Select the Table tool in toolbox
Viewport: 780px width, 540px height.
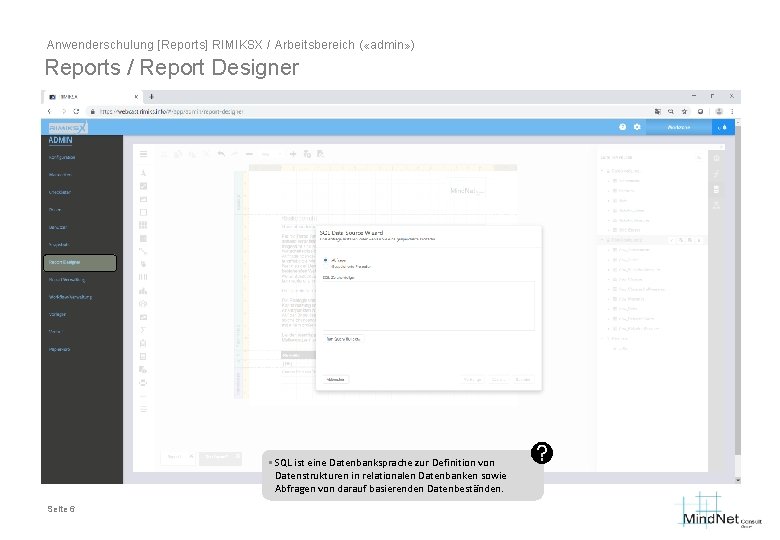point(143,225)
